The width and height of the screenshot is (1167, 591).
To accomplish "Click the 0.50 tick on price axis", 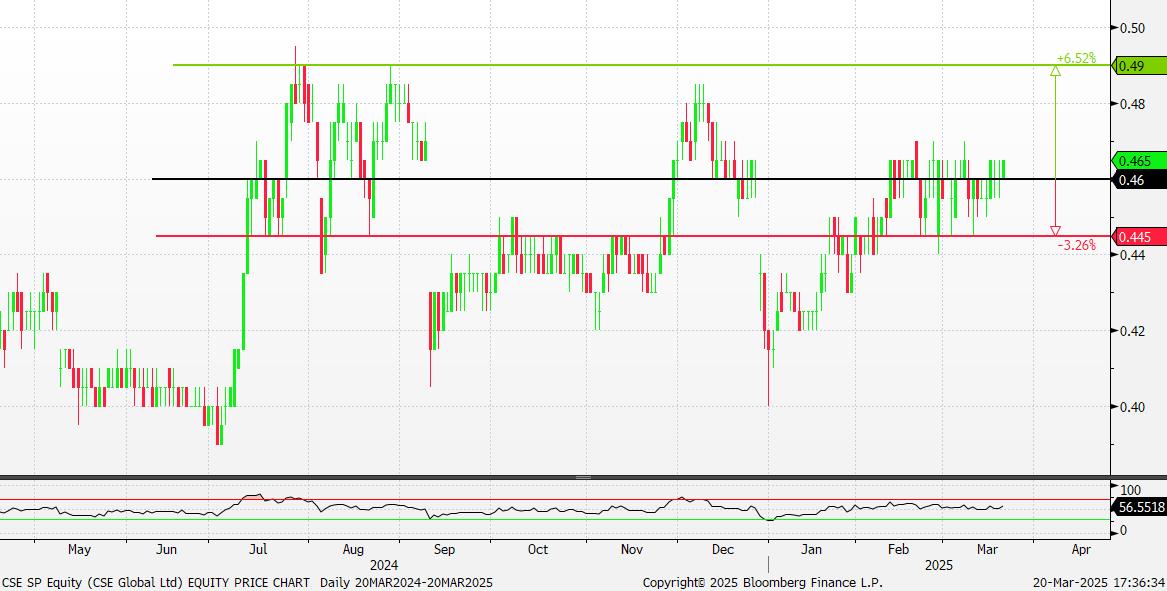I will [1131, 28].
